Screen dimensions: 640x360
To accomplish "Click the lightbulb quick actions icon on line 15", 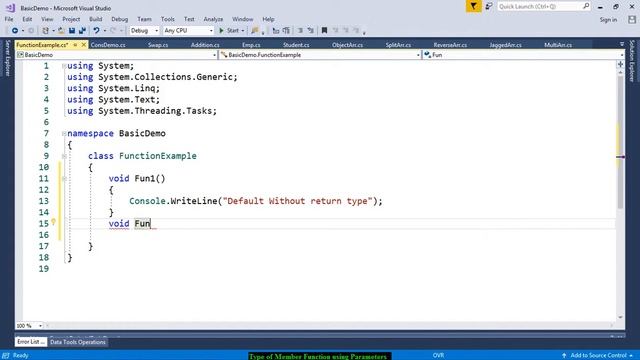I will [53, 222].
